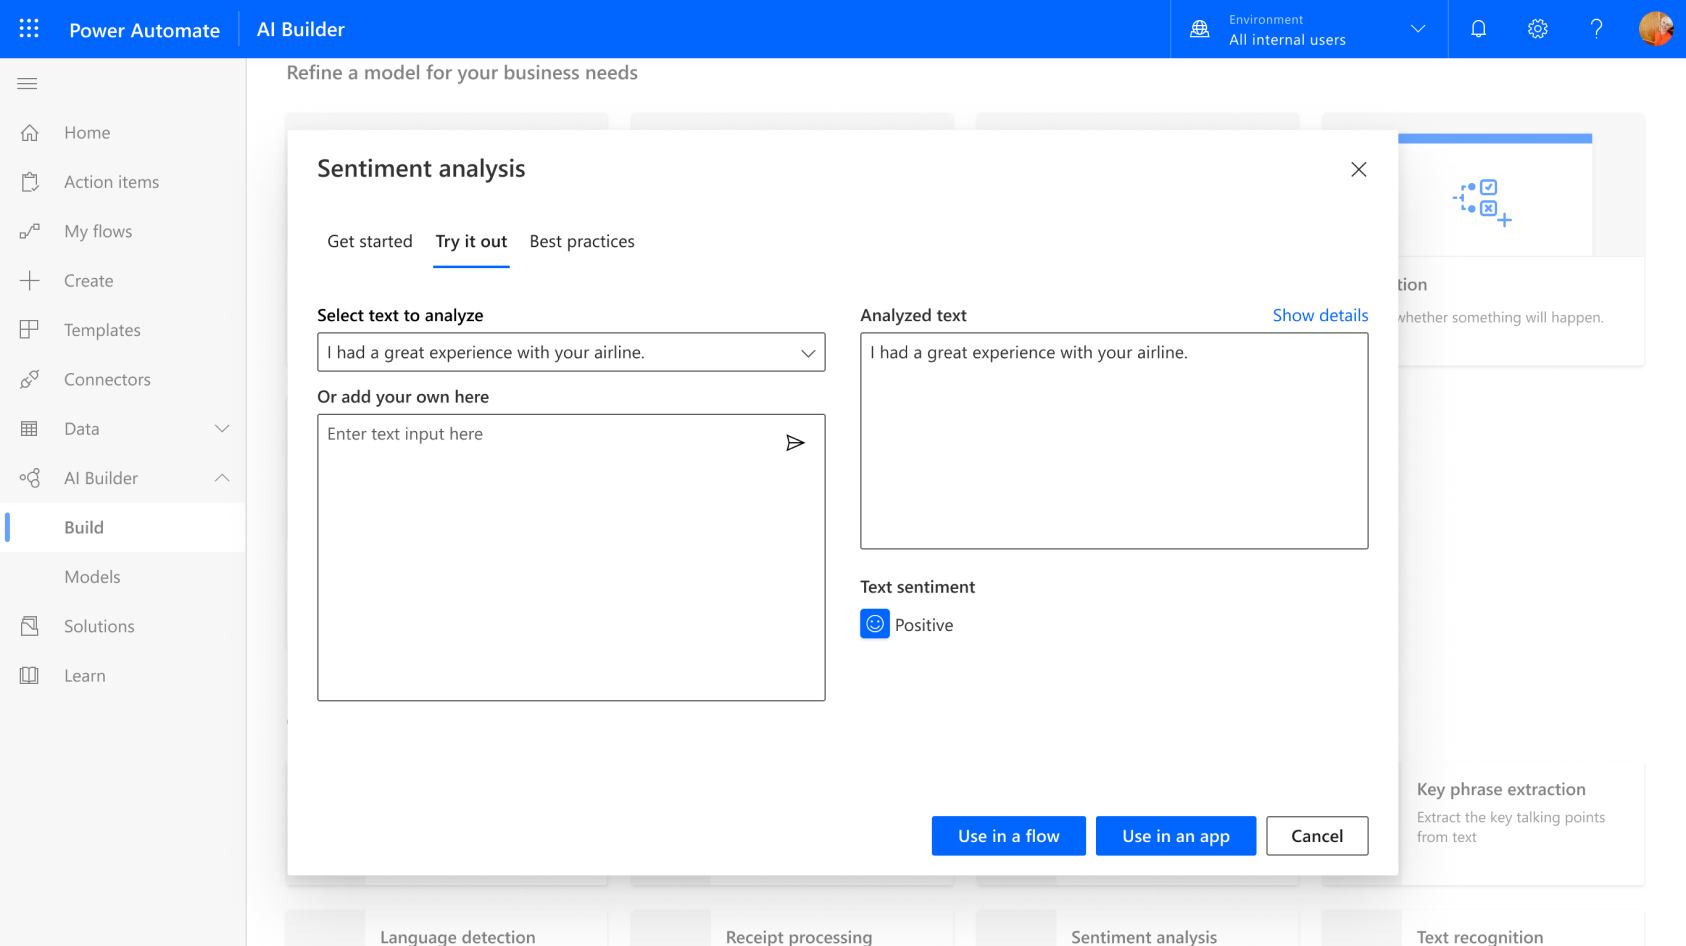Switch to the Get started tab
The height and width of the screenshot is (946, 1686).
(370, 241)
